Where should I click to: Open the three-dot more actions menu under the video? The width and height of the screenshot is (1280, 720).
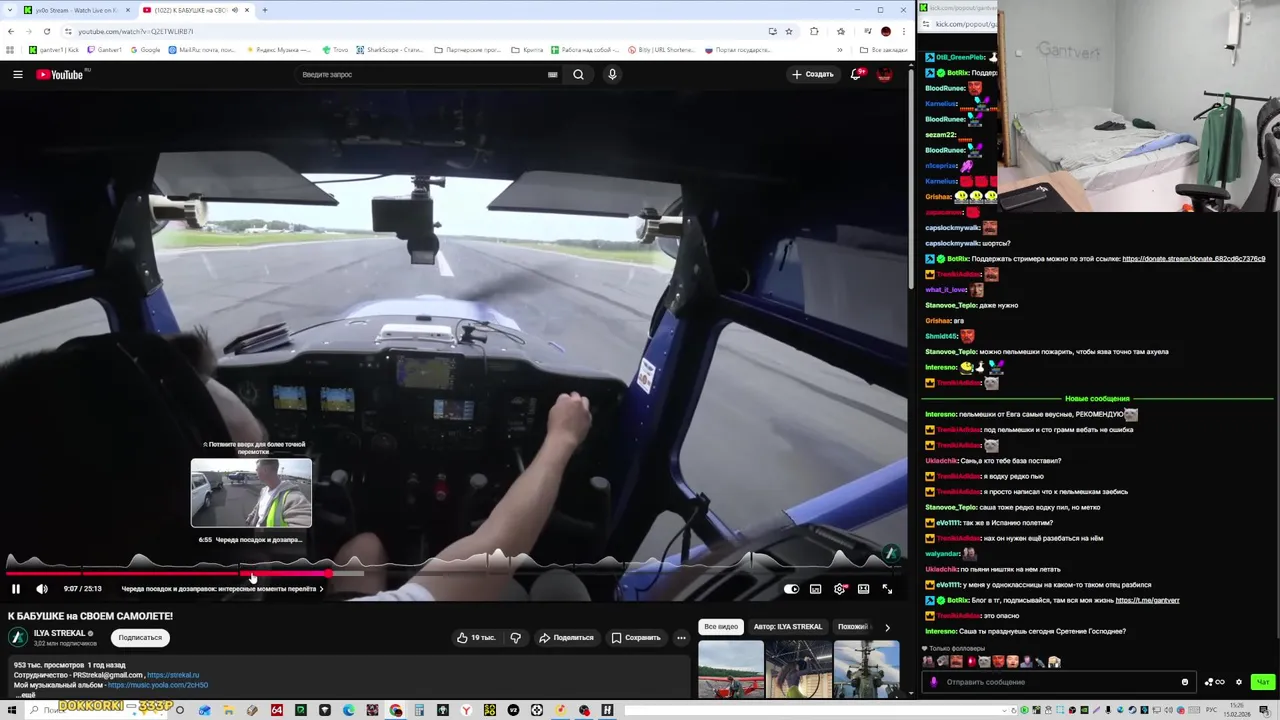click(681, 637)
